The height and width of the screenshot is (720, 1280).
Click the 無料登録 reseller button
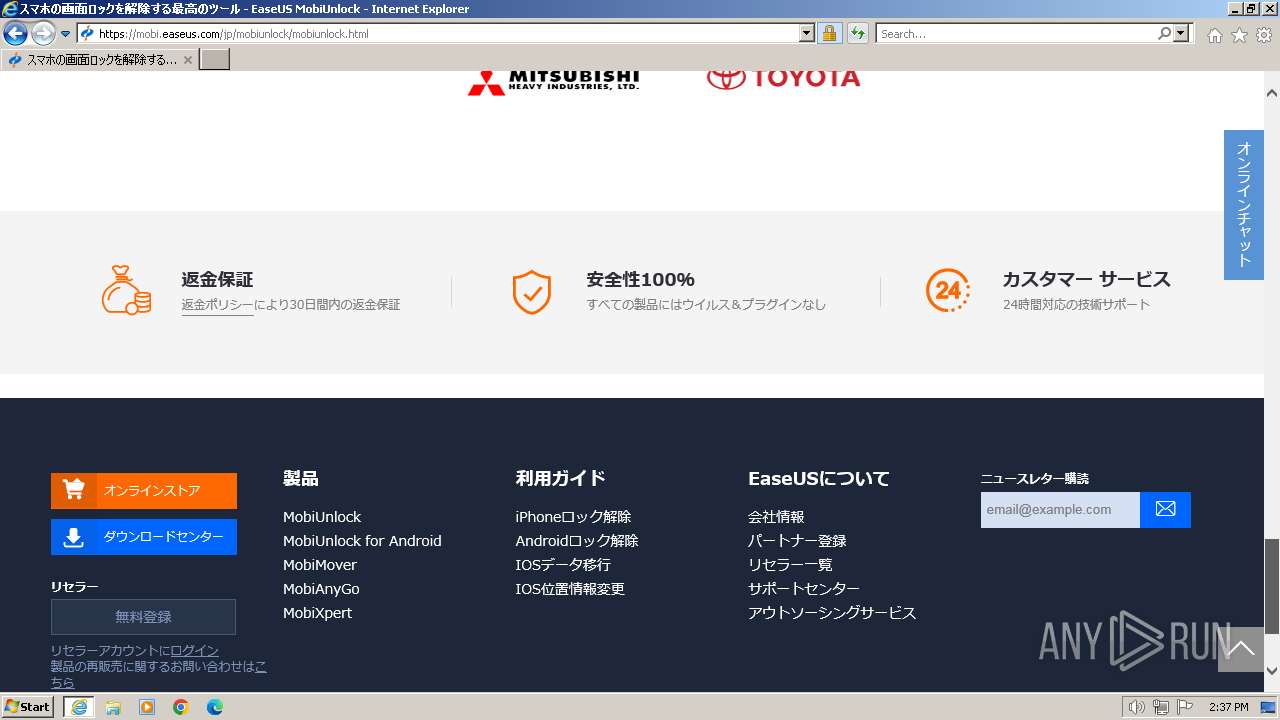143,617
